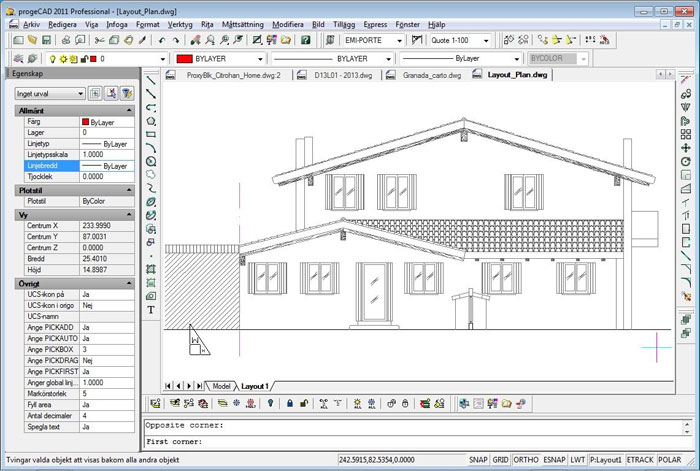Click the Ange PICKBOX value 3
This screenshot has width=700, height=471.
coord(107,349)
